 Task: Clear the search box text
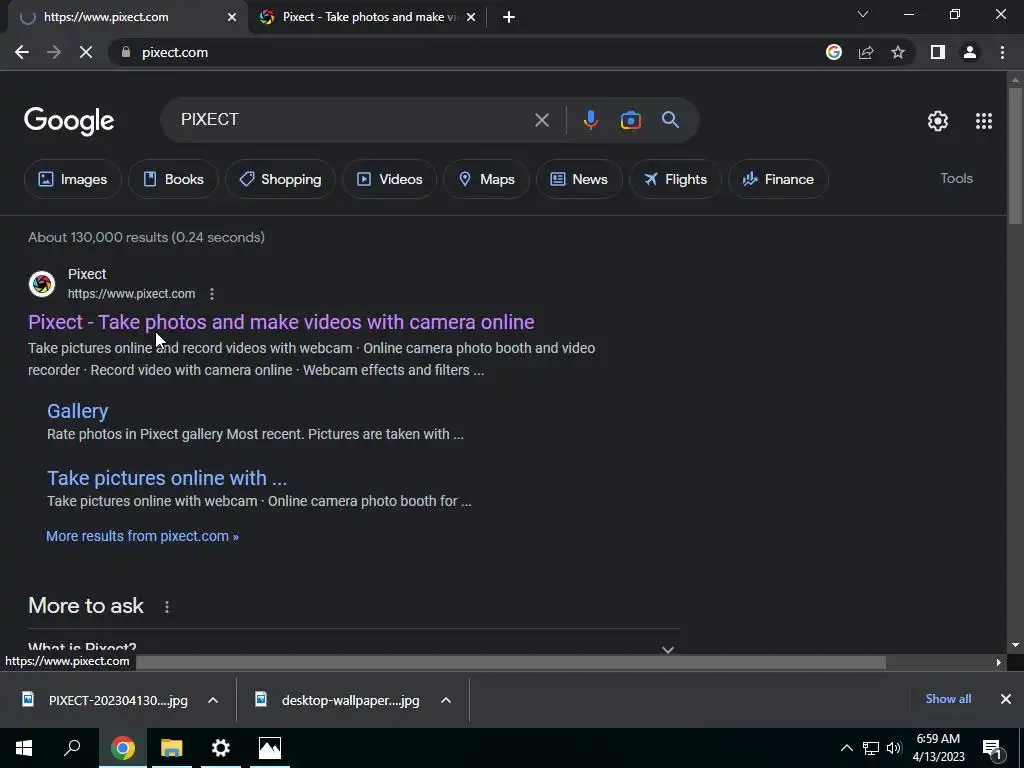click(x=541, y=120)
